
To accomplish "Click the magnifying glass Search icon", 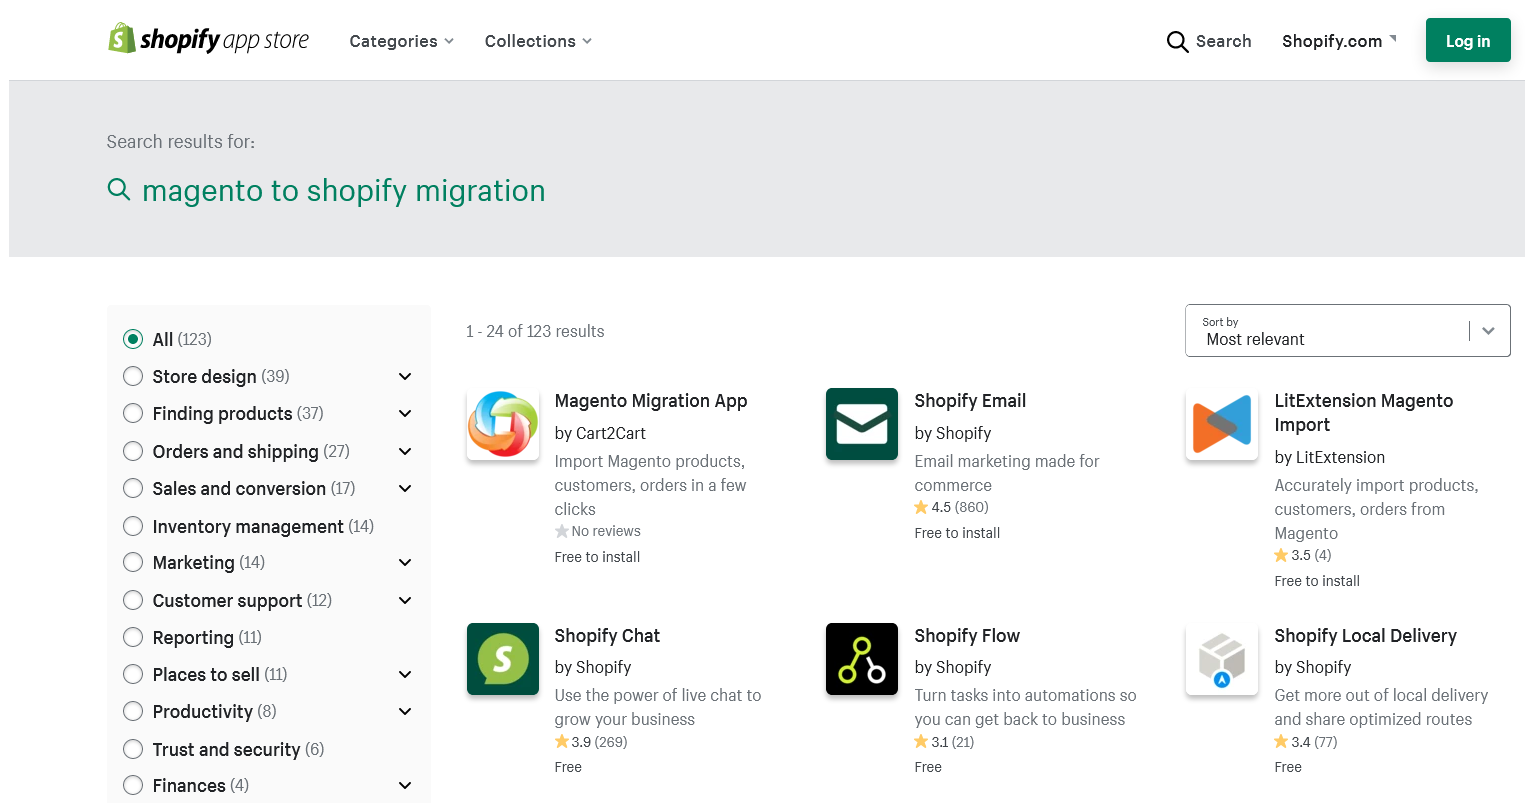I will tap(1177, 41).
